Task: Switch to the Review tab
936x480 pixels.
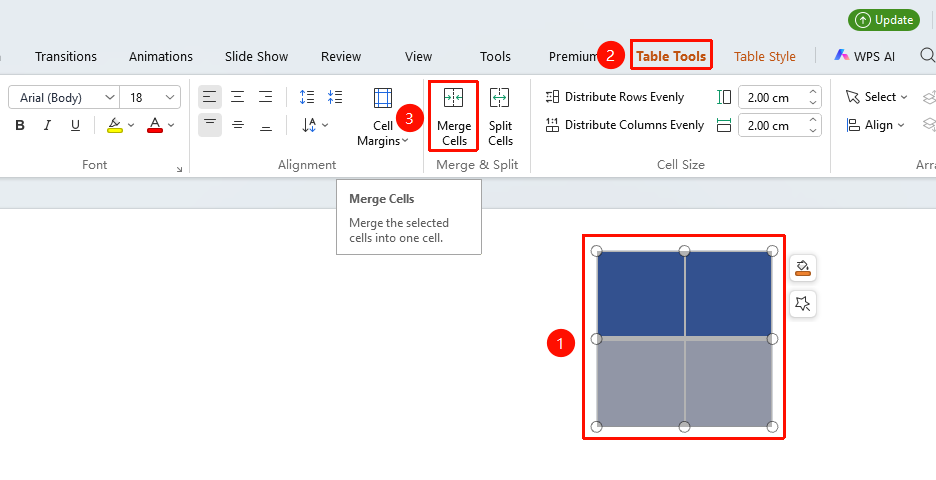Action: pyautogui.click(x=341, y=56)
